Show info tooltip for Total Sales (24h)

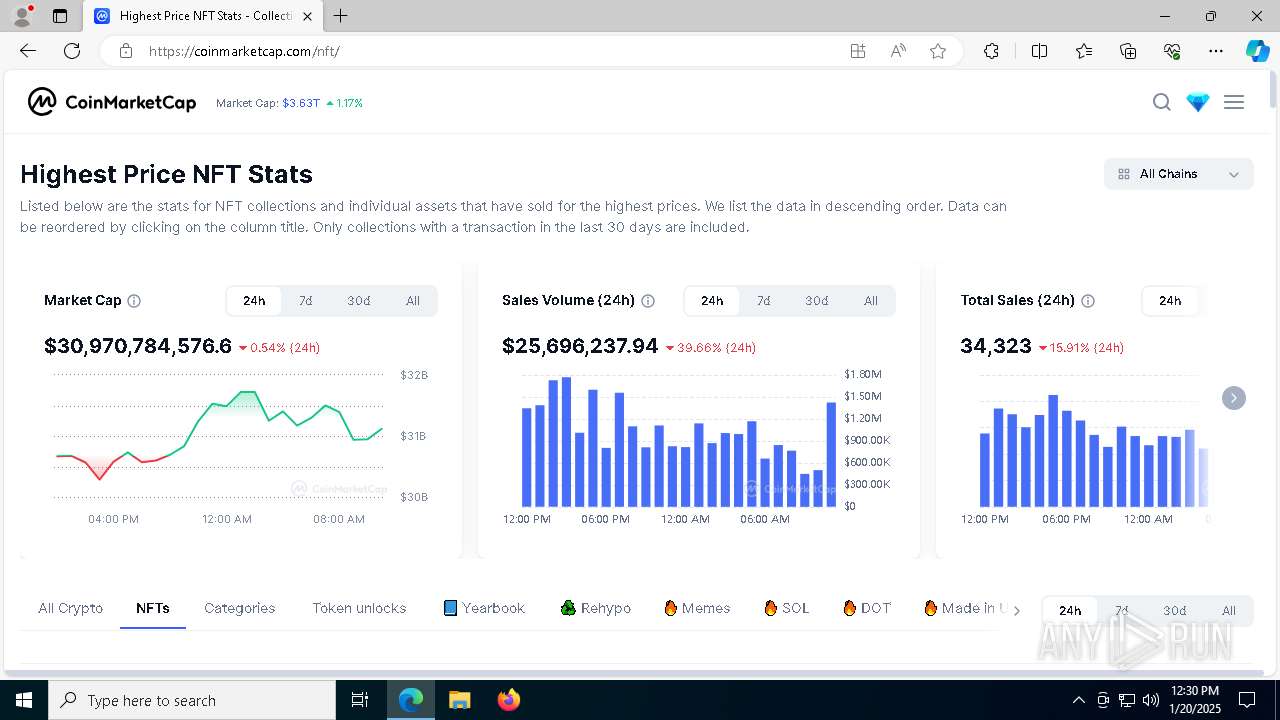pyautogui.click(x=1088, y=301)
